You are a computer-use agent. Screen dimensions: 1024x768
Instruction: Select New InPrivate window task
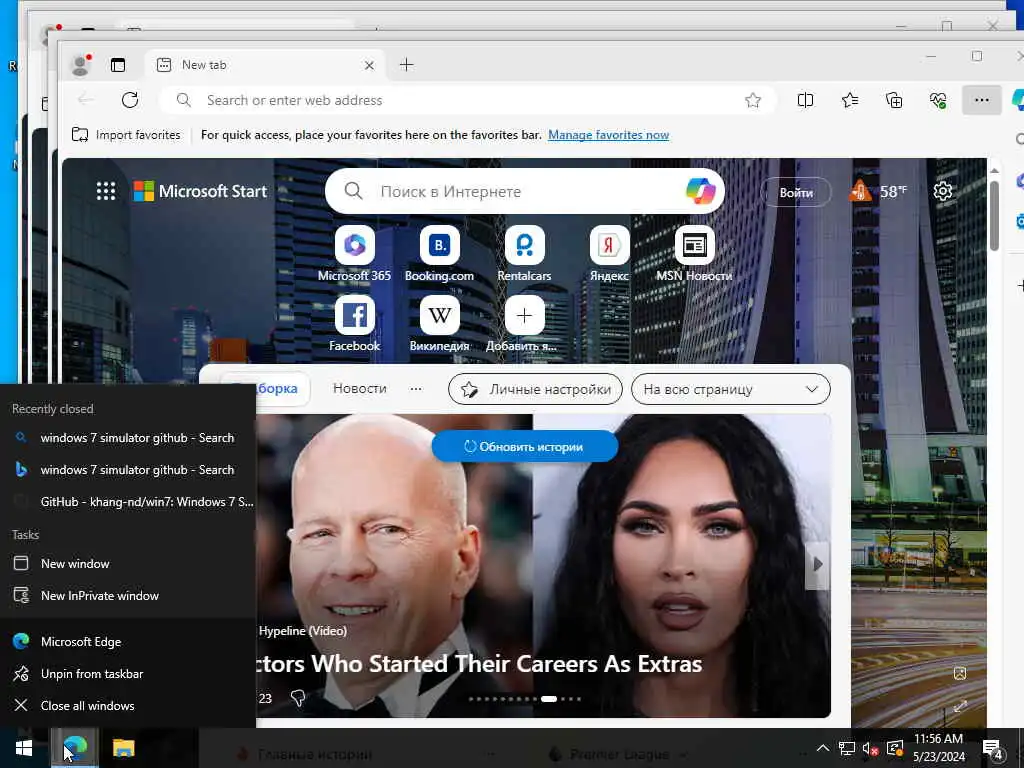(127, 596)
